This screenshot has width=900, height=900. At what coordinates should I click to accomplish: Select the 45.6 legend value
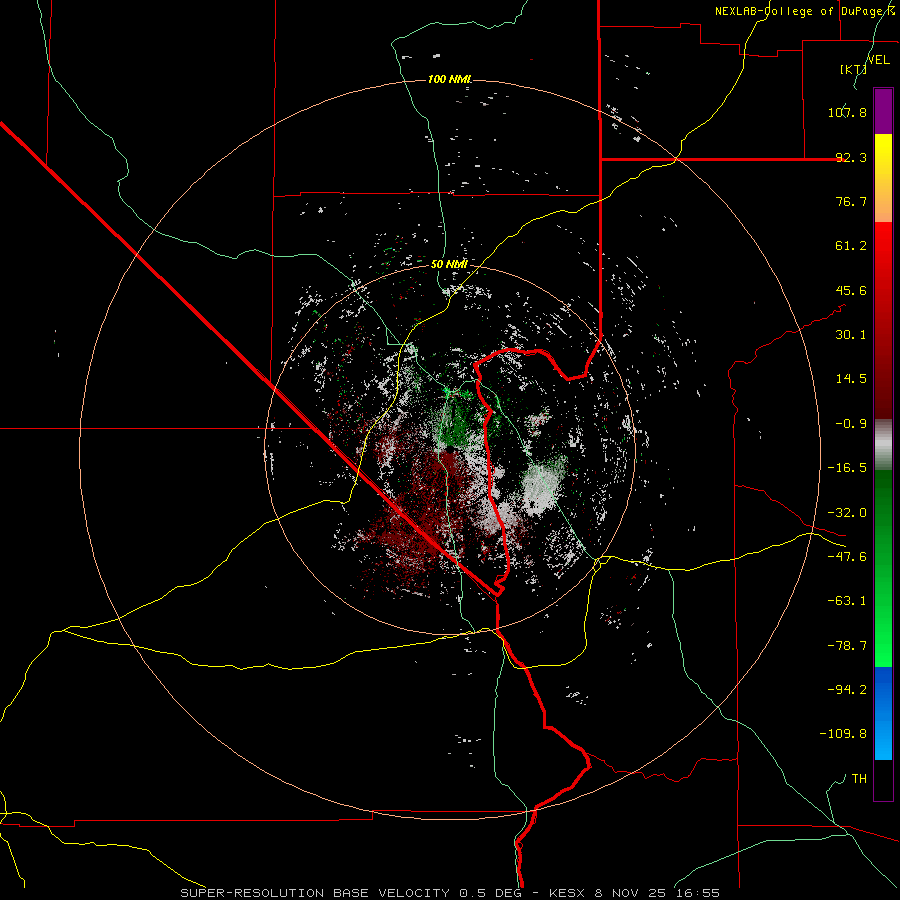click(851, 290)
